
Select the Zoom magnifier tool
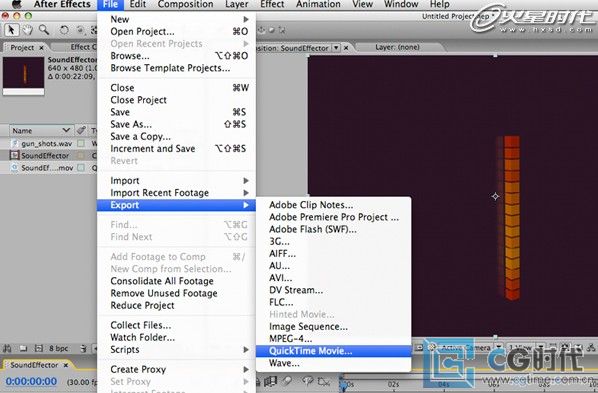(44, 30)
